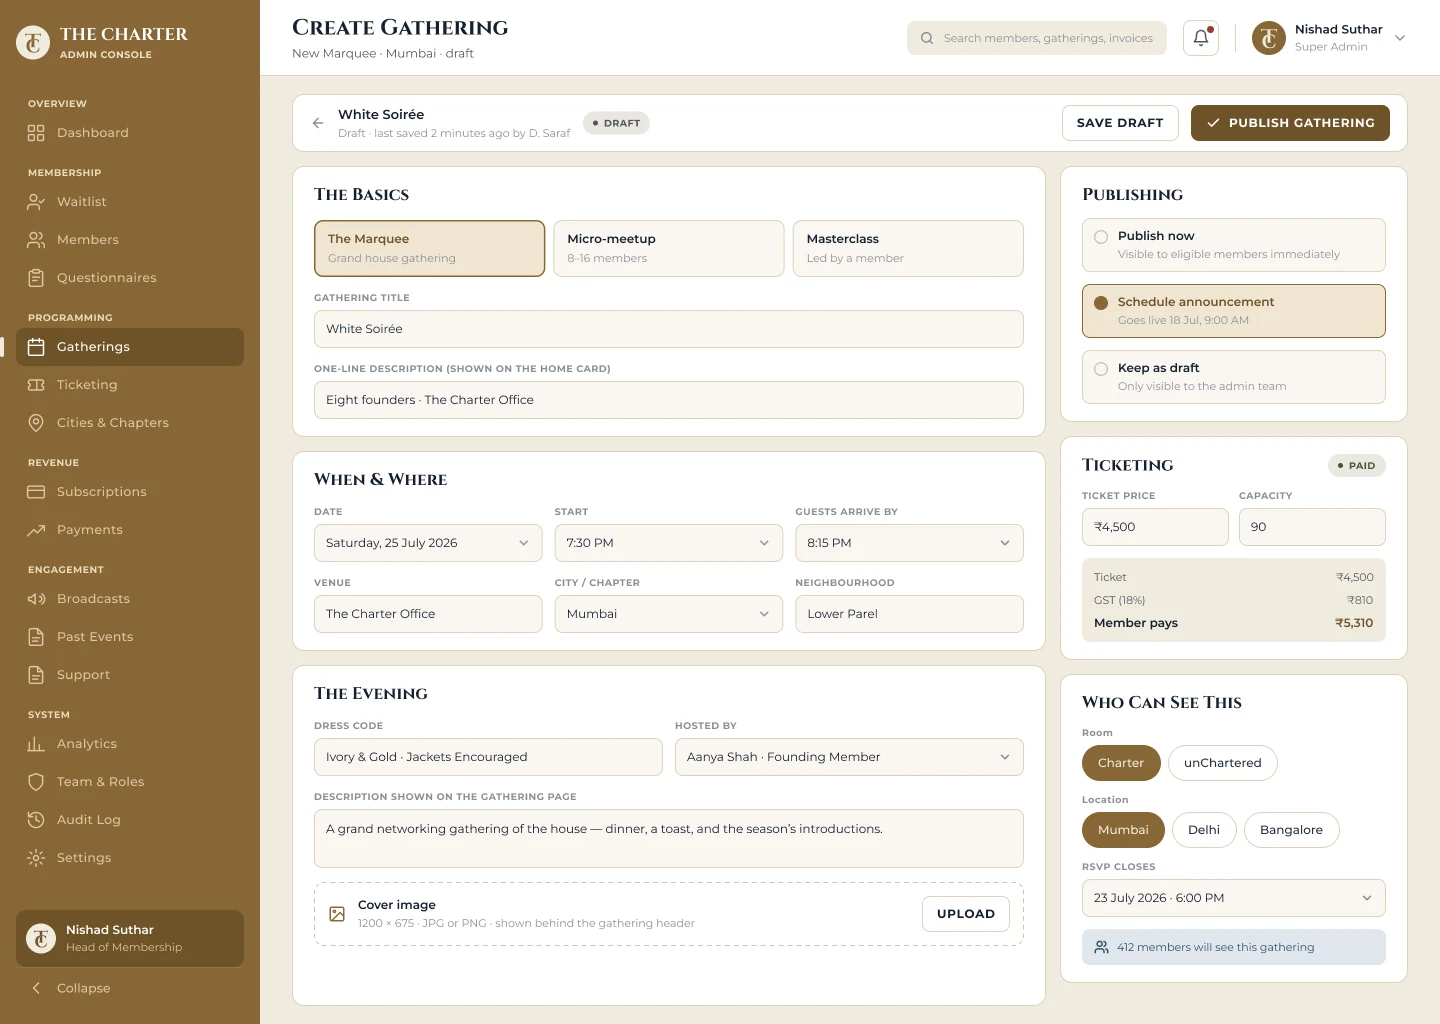Click the Neighbourhood field Lower Parel
1440x1024 pixels.
[909, 614]
